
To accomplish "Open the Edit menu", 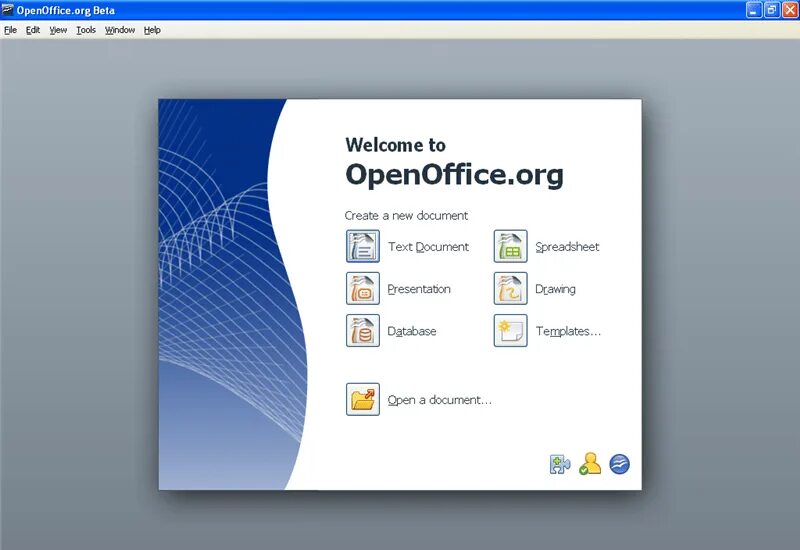I will [x=33, y=30].
